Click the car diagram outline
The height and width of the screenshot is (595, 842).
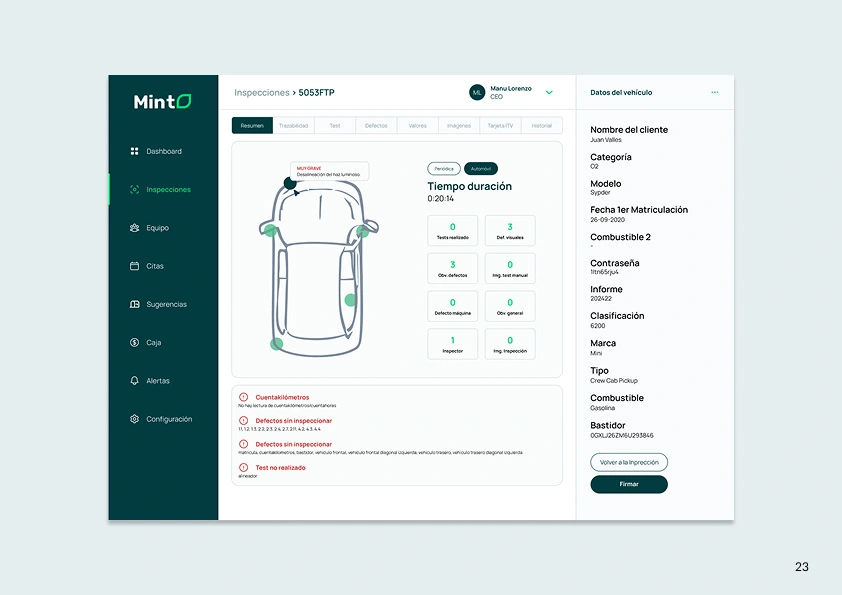coord(319,269)
